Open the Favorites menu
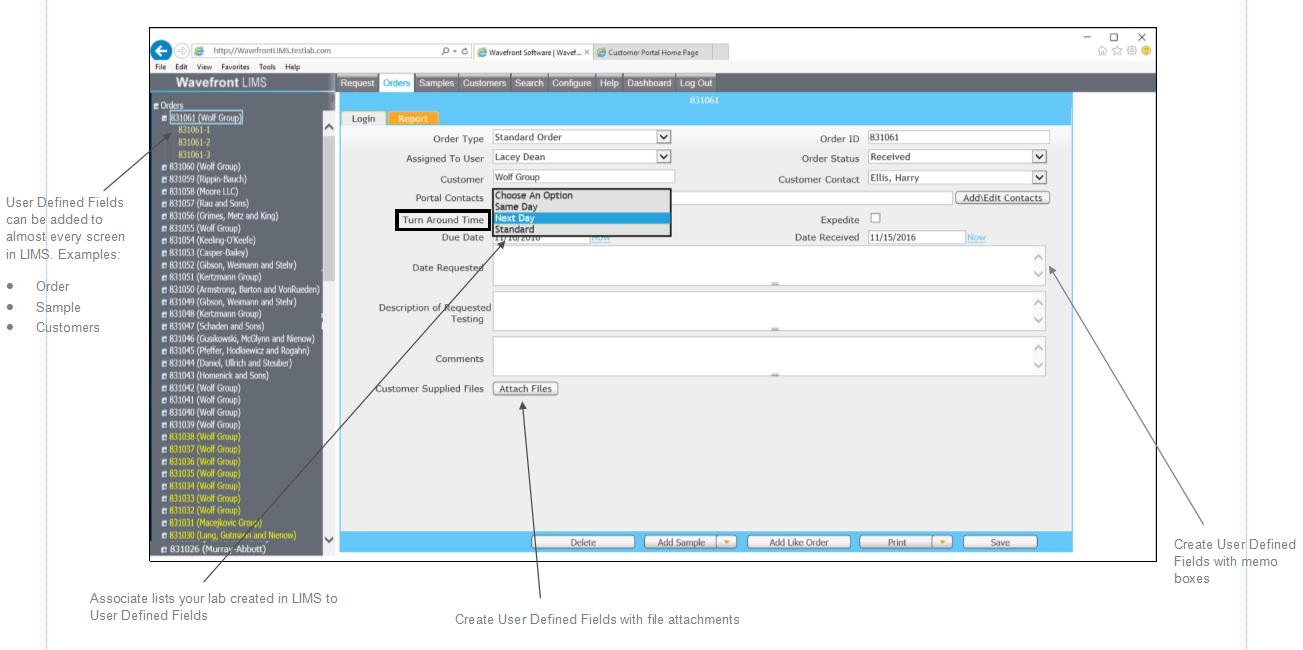The height and width of the screenshot is (650, 1303). pyautogui.click(x=236, y=67)
